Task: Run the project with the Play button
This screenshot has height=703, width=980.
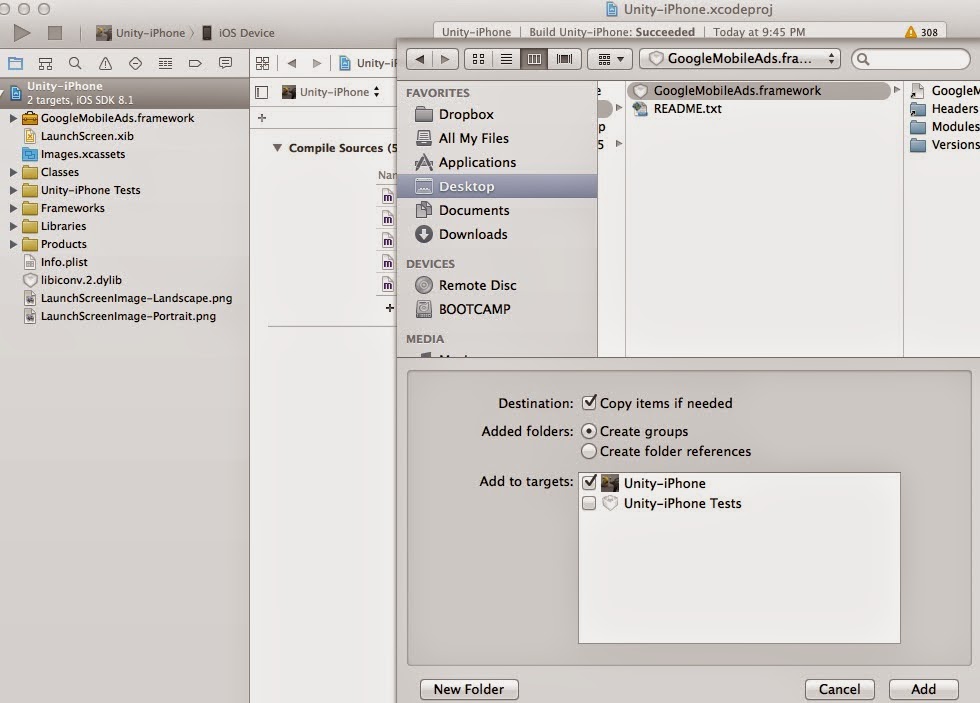Action: coord(22,32)
